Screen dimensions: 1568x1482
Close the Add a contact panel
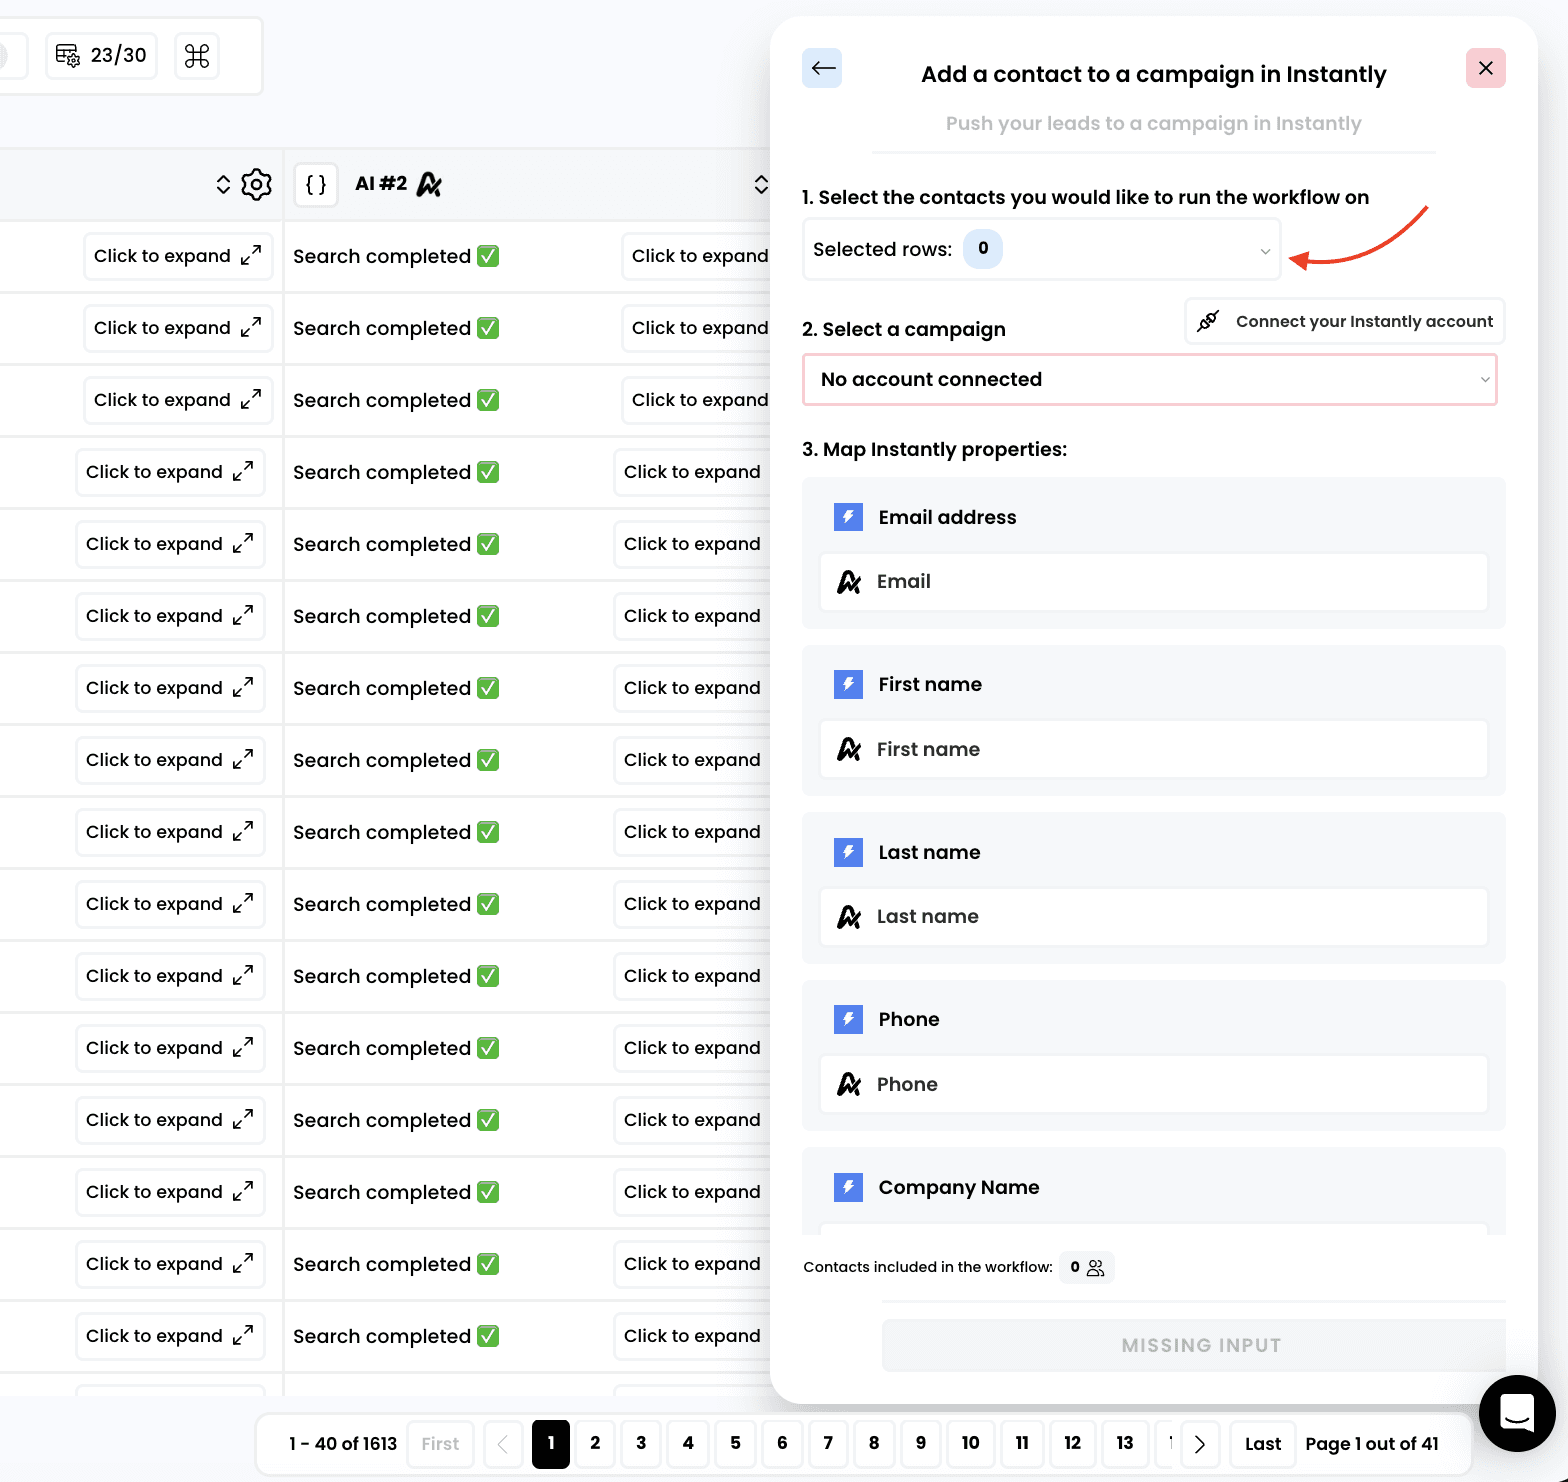click(1486, 68)
